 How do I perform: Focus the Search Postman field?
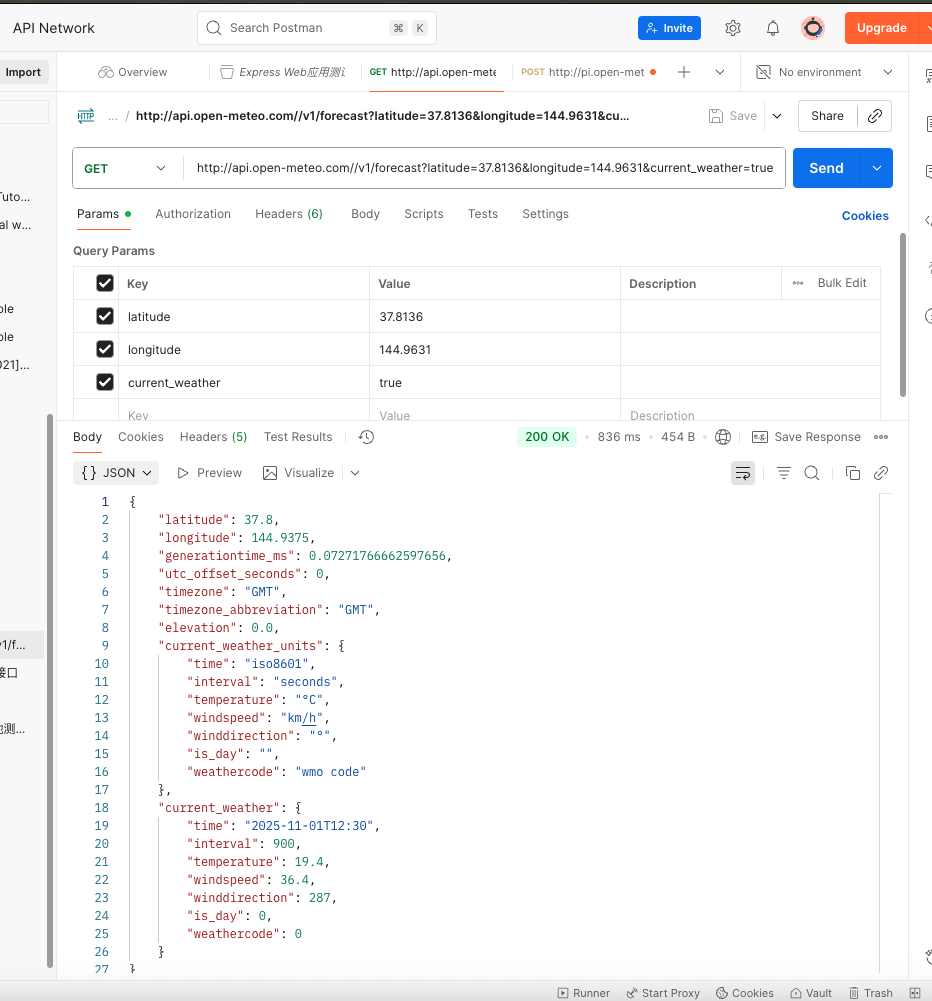pos(317,28)
